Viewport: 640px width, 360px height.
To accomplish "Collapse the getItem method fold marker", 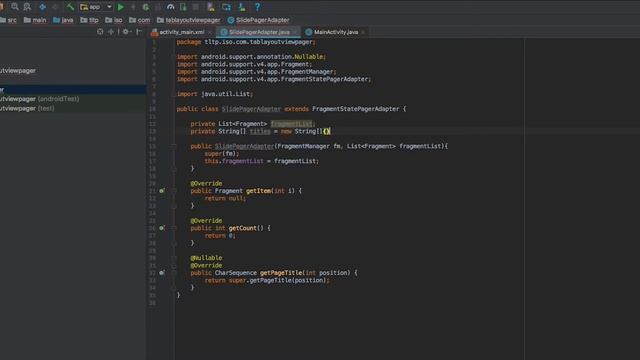I will (x=173, y=191).
